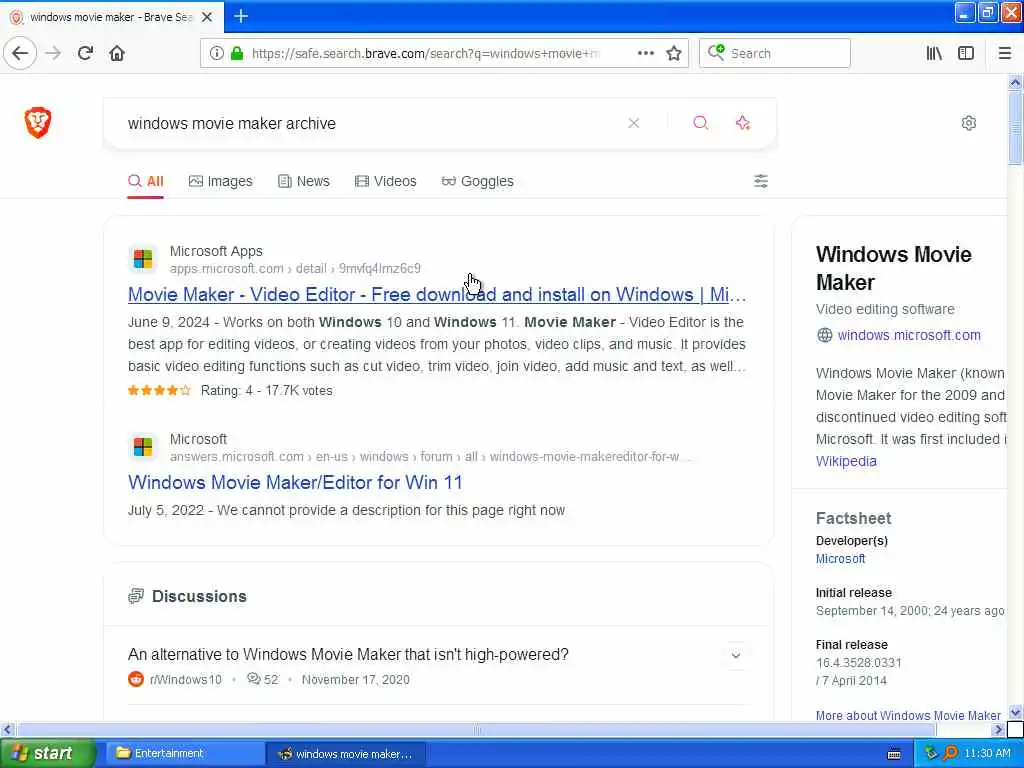1024x768 pixels.
Task: Click the answers.microsoft.com result favicon
Action: click(x=143, y=447)
